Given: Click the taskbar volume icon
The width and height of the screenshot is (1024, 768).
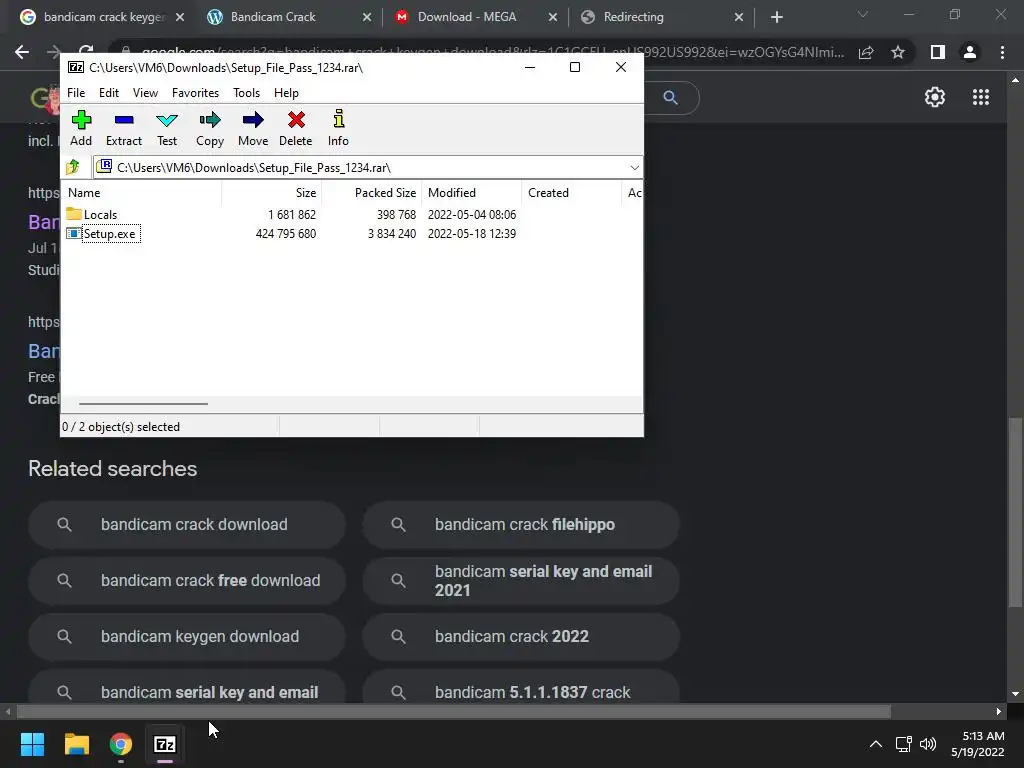Looking at the screenshot, I should pos(927,744).
